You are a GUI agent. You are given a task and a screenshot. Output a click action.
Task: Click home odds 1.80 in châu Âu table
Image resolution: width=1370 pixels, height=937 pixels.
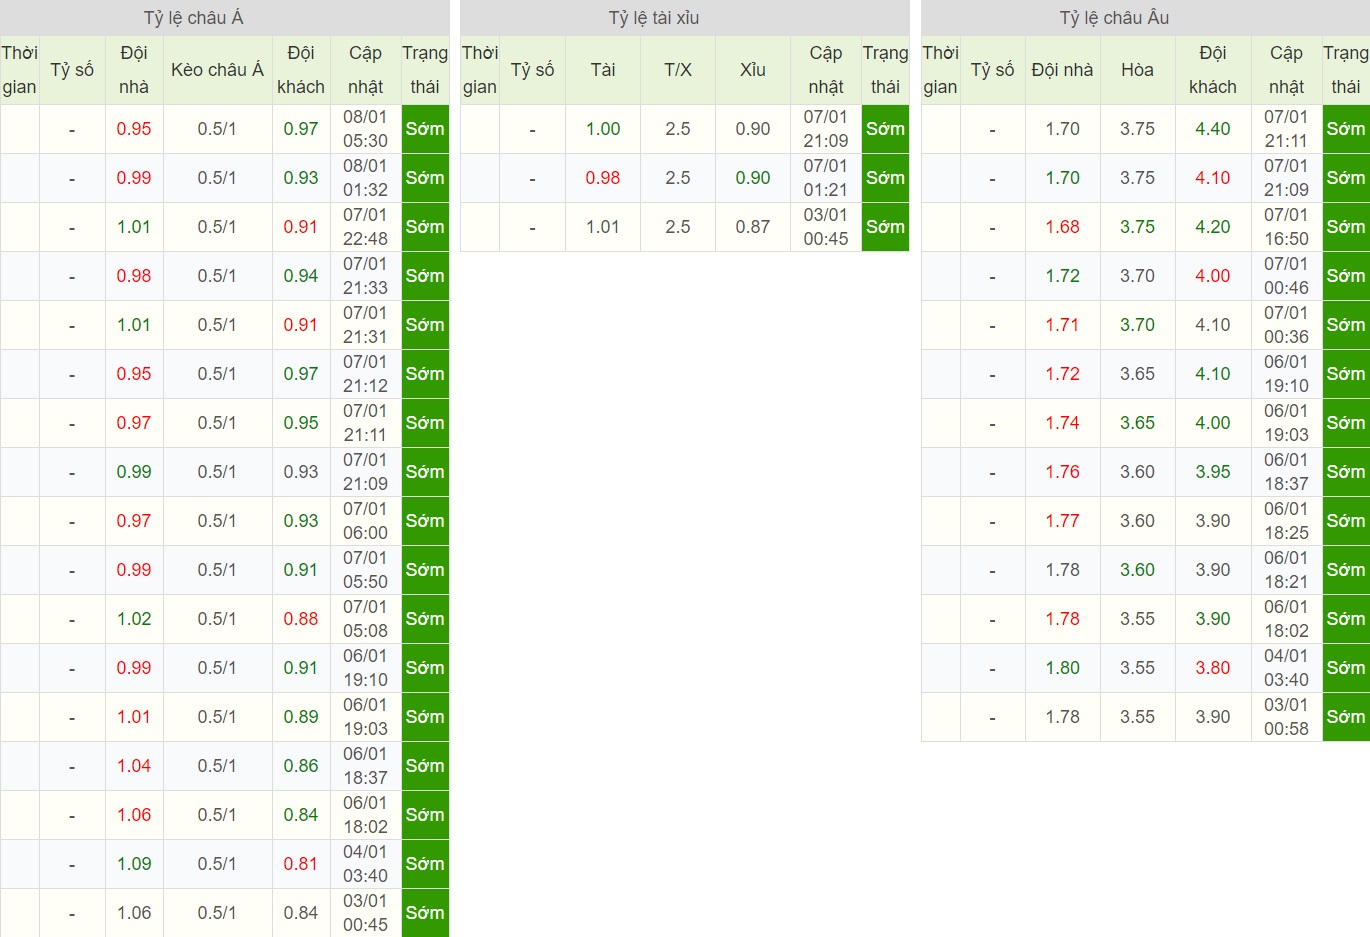pos(1062,668)
